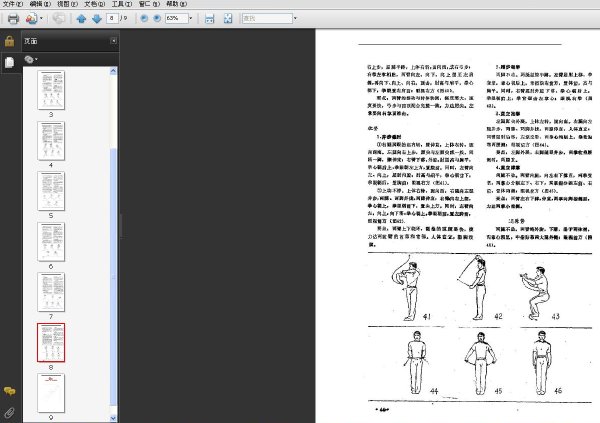Select page 9 thumbnail
Viewport: 600px width, 423px height.
51,393
